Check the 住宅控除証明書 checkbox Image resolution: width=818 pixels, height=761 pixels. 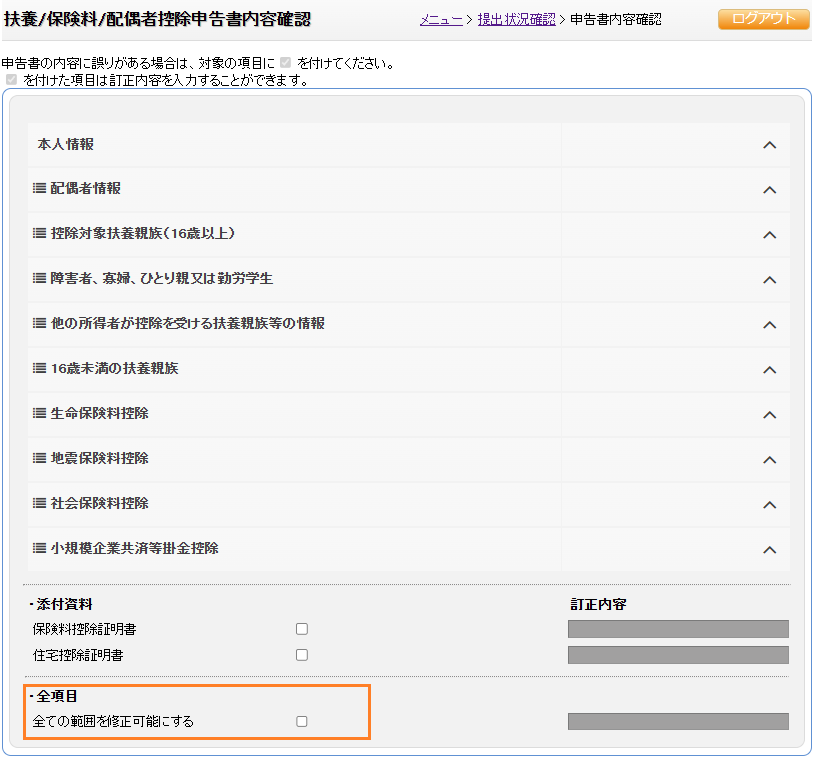tap(302, 655)
